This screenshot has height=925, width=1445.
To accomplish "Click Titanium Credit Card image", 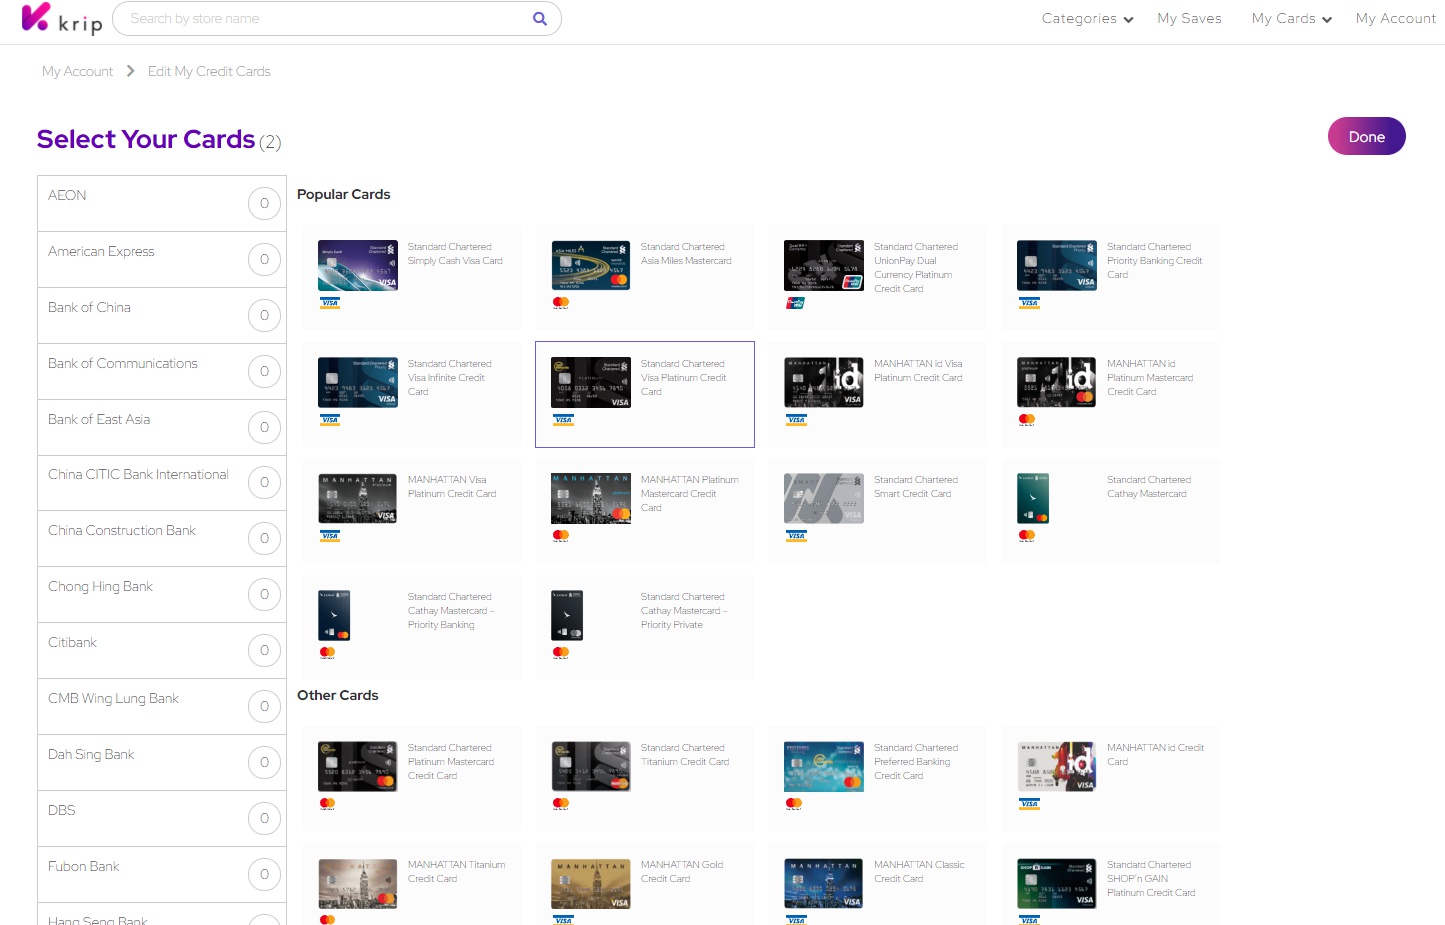I will pyautogui.click(x=591, y=766).
